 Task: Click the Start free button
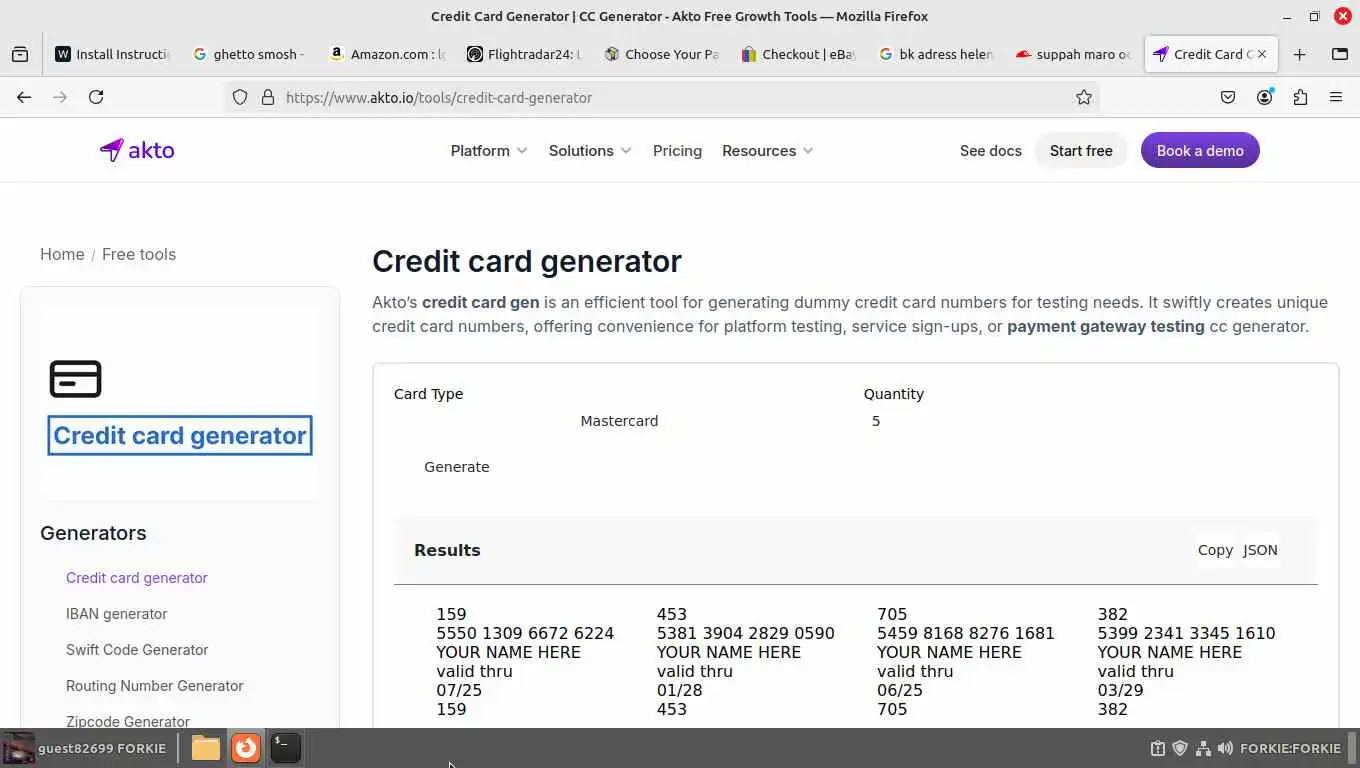tap(1081, 151)
